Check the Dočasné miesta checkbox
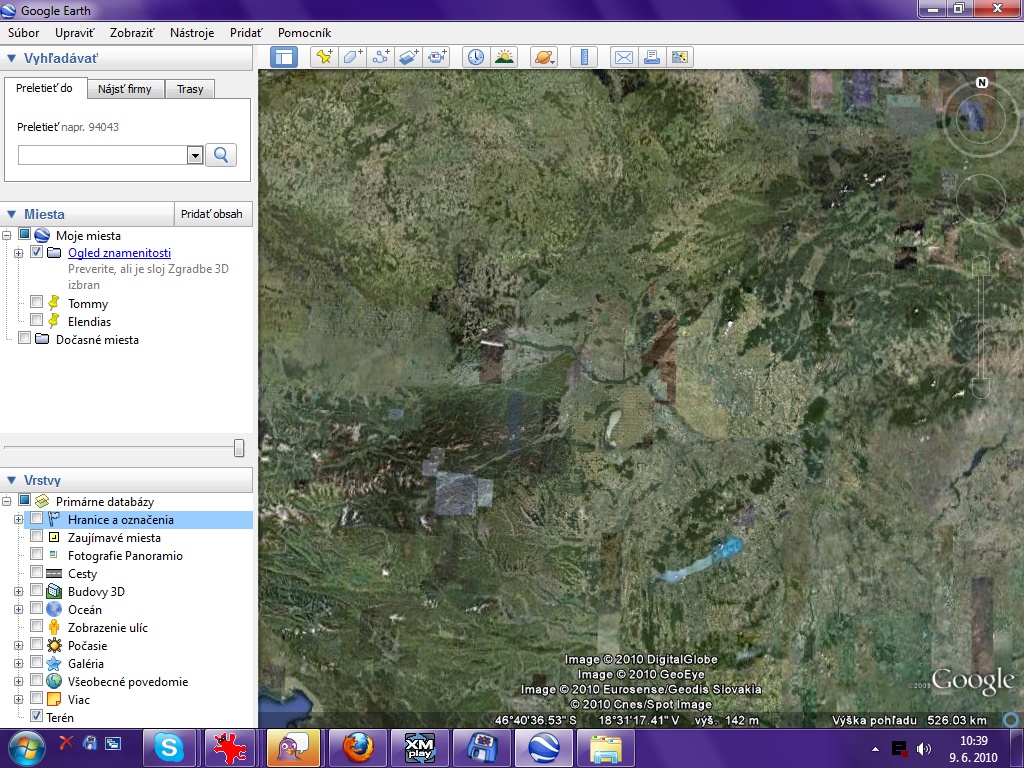Image resolution: width=1024 pixels, height=768 pixels. pos(24,338)
